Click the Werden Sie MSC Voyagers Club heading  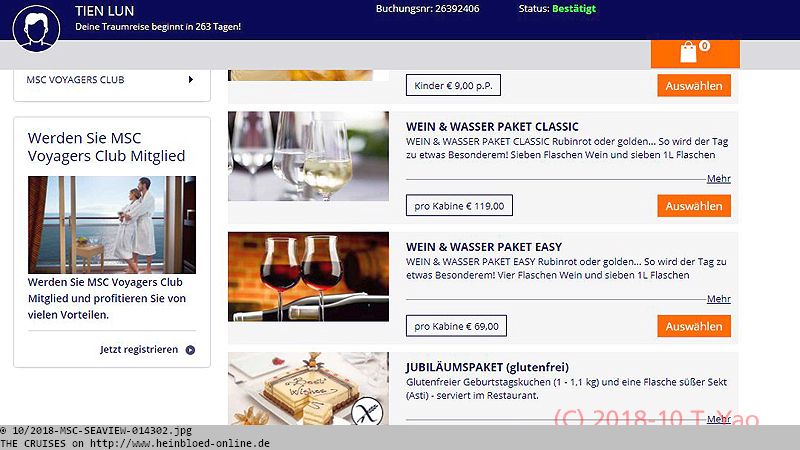pos(106,147)
